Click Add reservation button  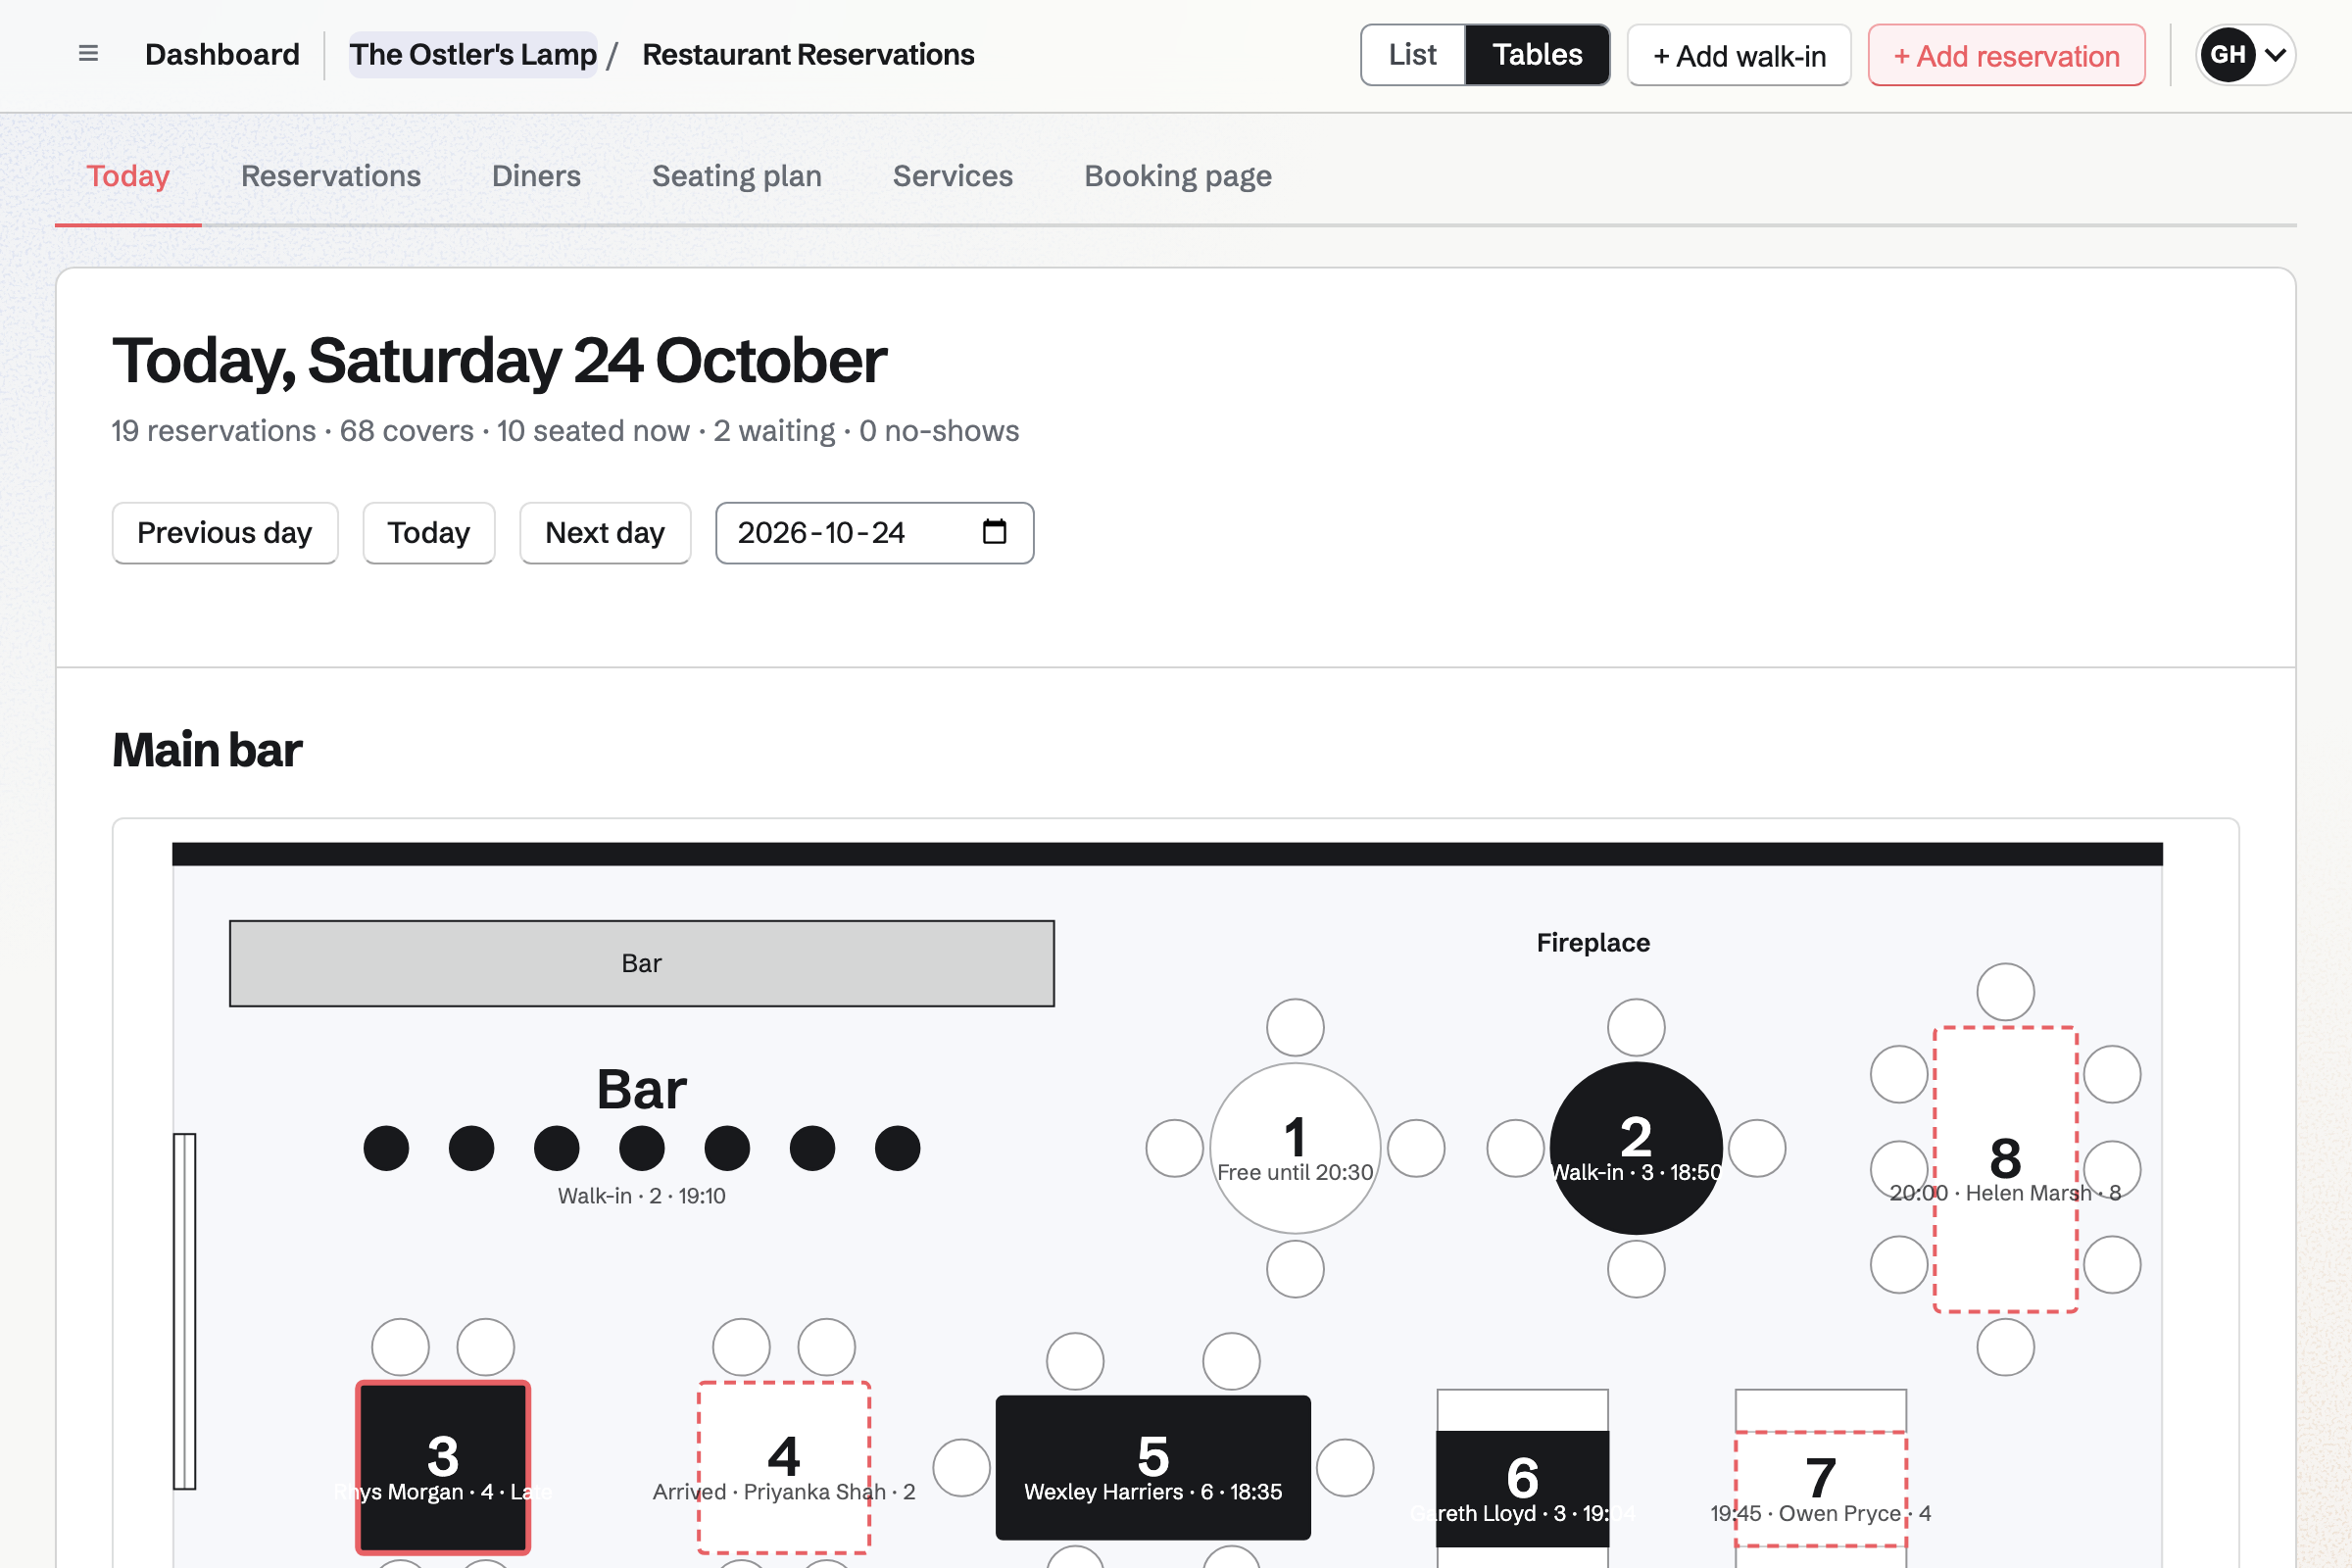pyautogui.click(x=2006, y=55)
